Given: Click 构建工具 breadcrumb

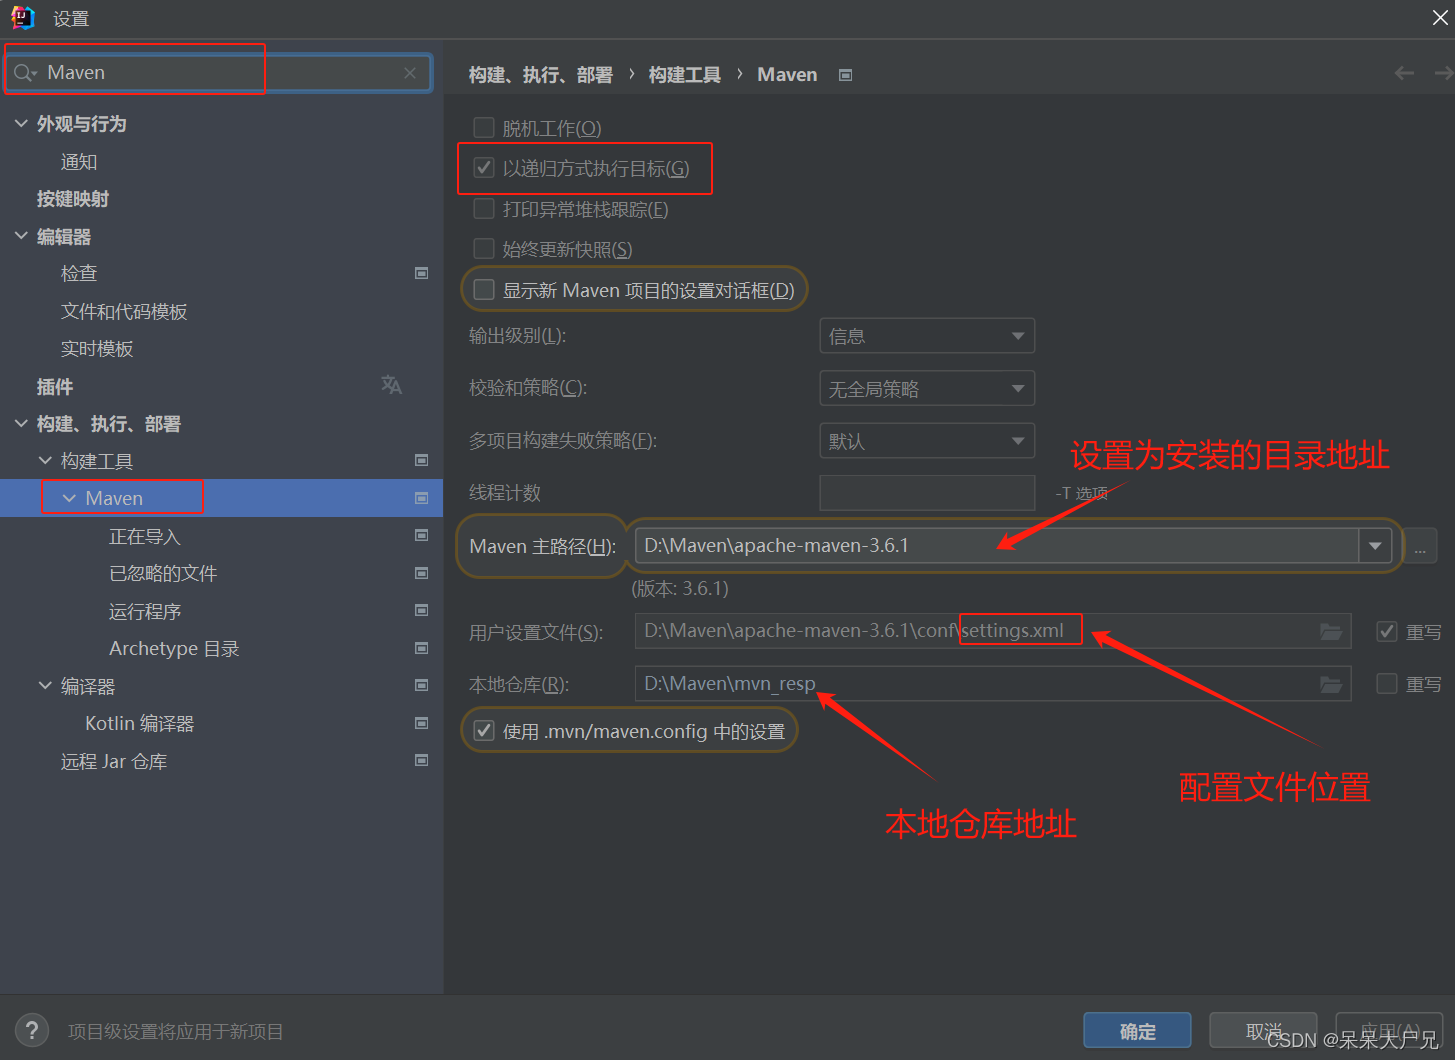Looking at the screenshot, I should click(x=685, y=75).
